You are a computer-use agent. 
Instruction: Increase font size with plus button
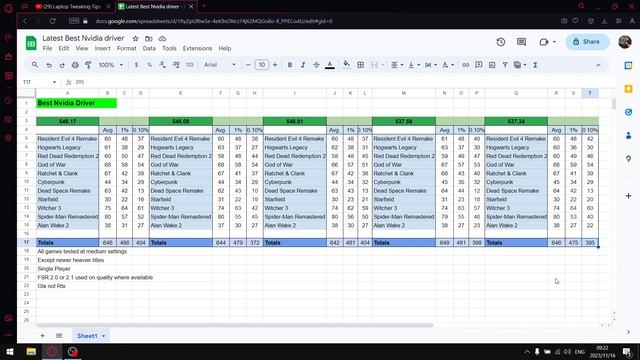pos(275,65)
